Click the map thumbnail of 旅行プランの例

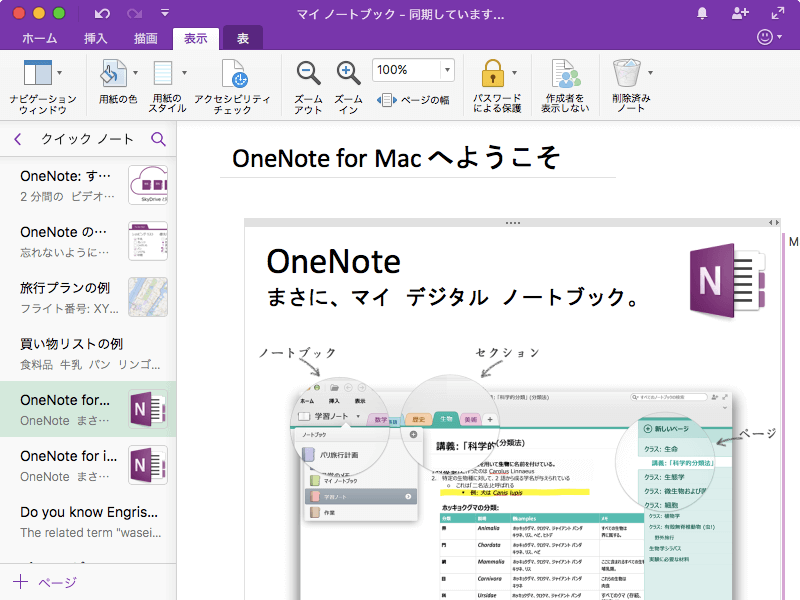point(148,297)
